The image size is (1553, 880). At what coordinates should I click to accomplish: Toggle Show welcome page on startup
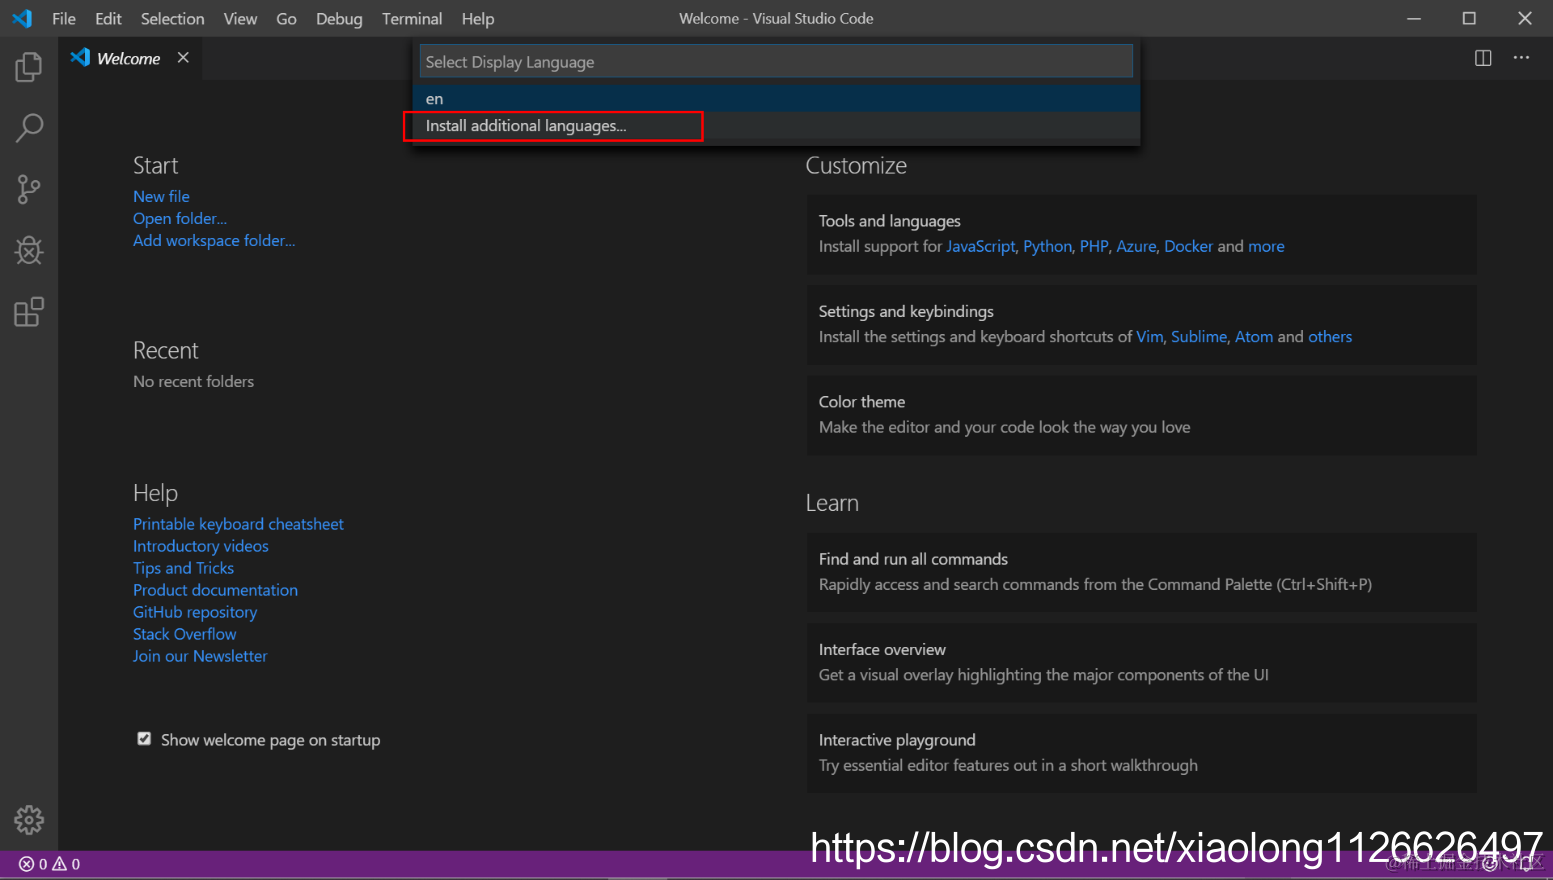pos(144,739)
